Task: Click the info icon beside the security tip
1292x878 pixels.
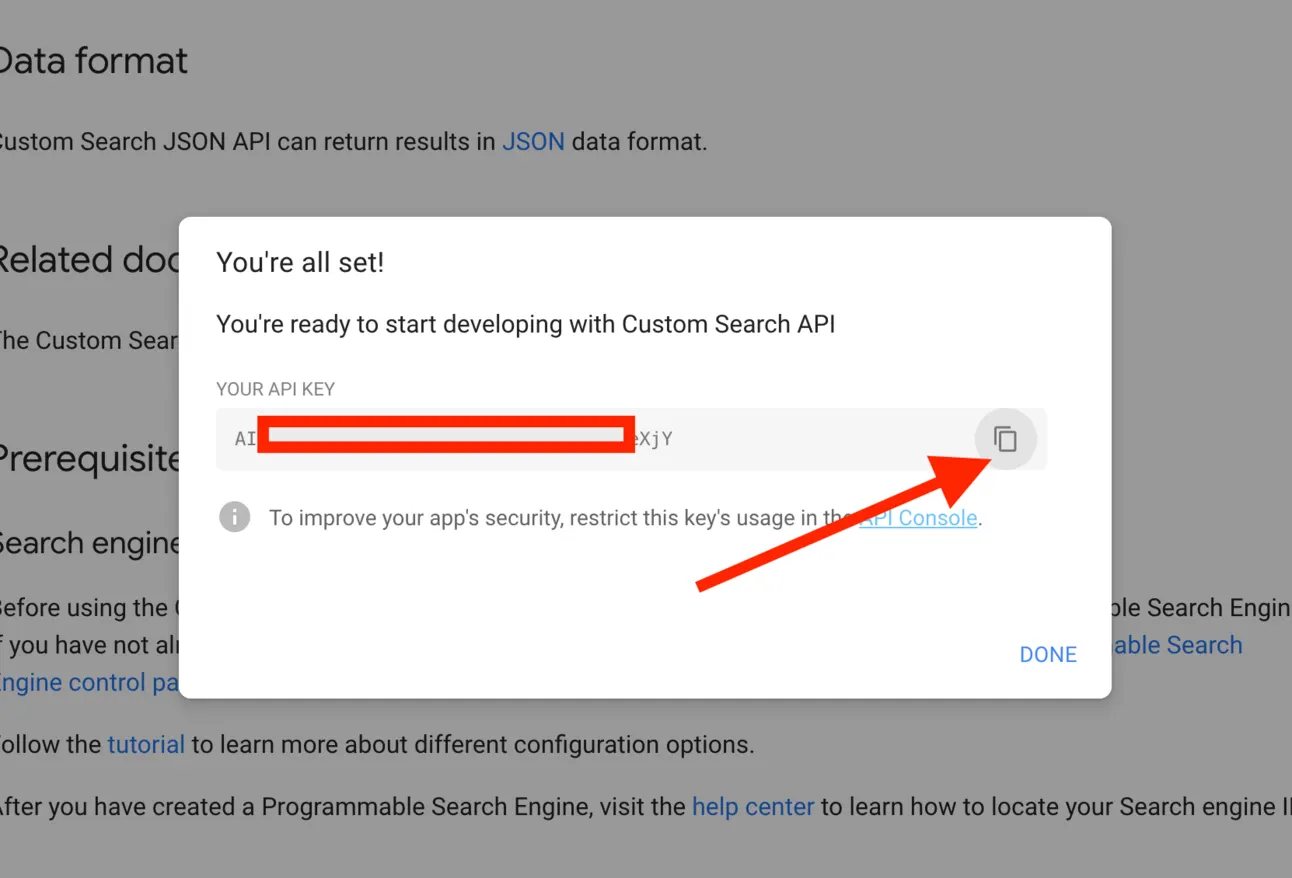Action: point(235,517)
